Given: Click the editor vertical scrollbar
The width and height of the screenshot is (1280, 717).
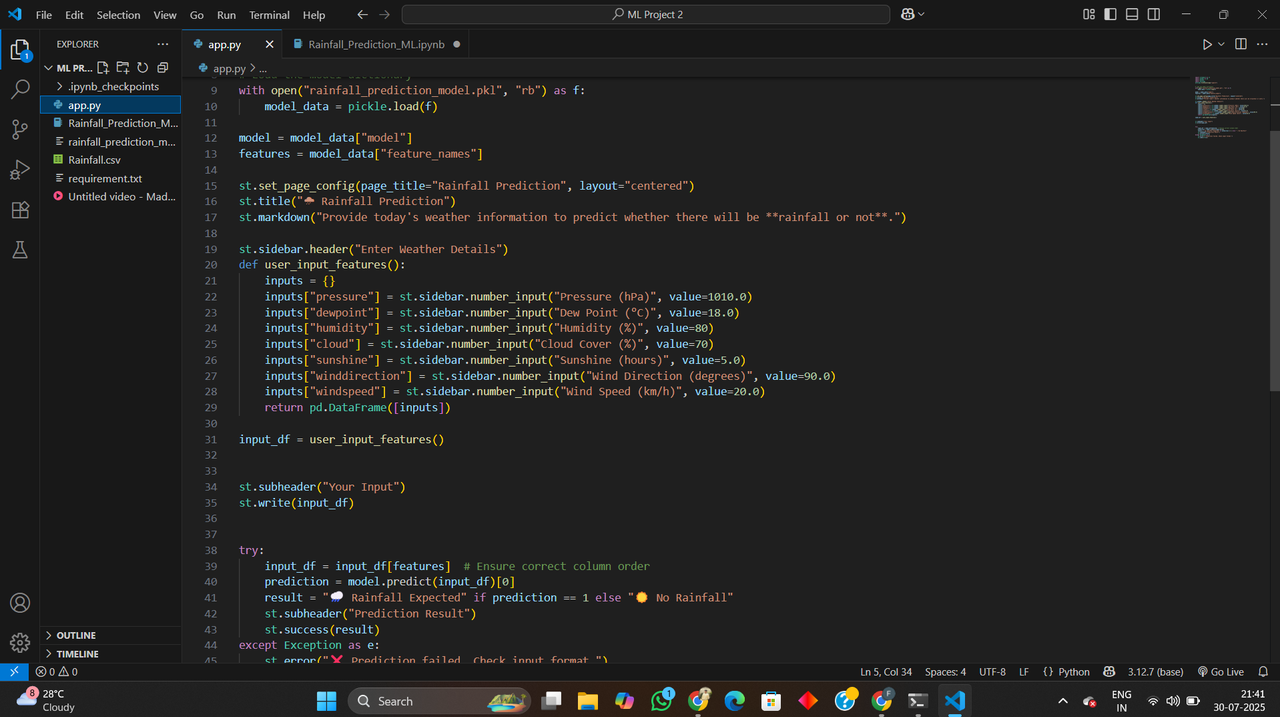Looking at the screenshot, I should (x=1274, y=260).
